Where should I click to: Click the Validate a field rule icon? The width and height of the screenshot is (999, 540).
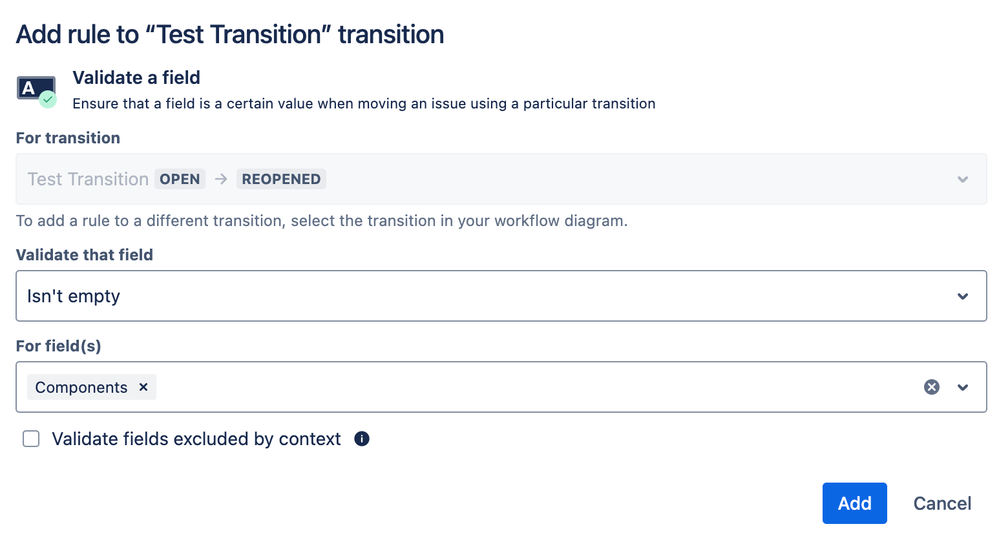click(36, 91)
